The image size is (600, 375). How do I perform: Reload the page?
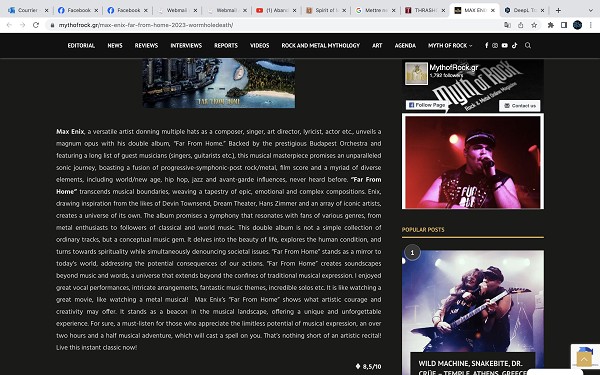coord(36,25)
